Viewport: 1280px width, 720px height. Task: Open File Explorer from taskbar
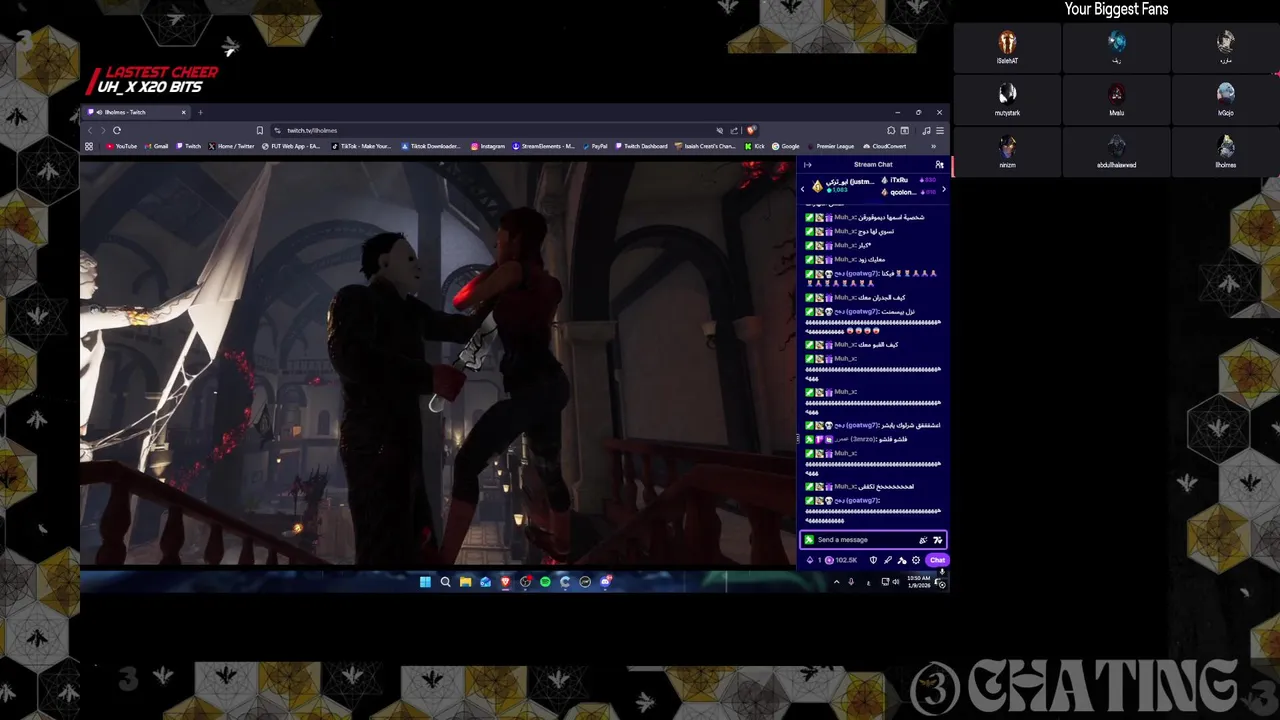[465, 582]
